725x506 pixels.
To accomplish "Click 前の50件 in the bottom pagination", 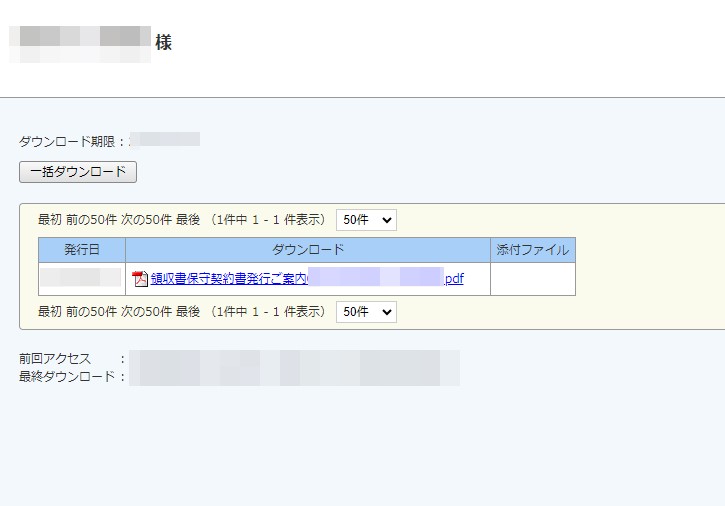I will click(x=89, y=312).
